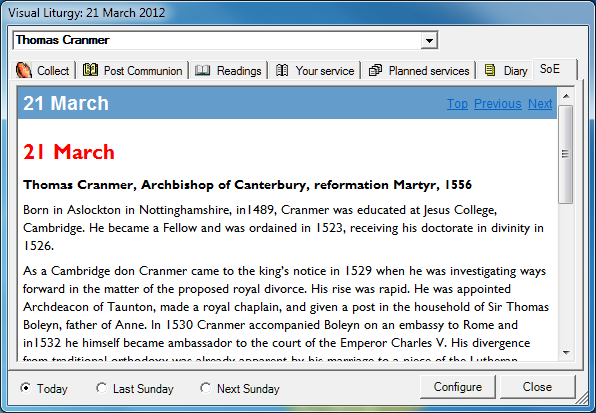Select the Today radio button
The height and width of the screenshot is (413, 596).
tap(25, 388)
